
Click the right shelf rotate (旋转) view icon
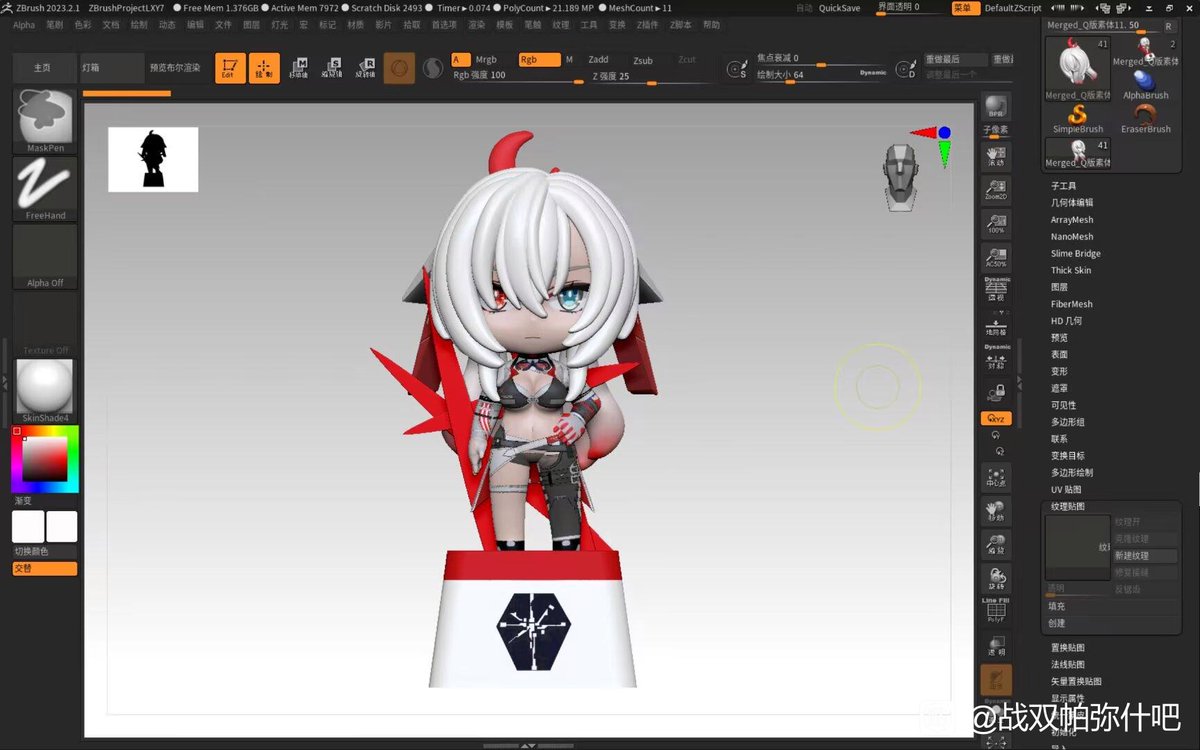(x=996, y=579)
